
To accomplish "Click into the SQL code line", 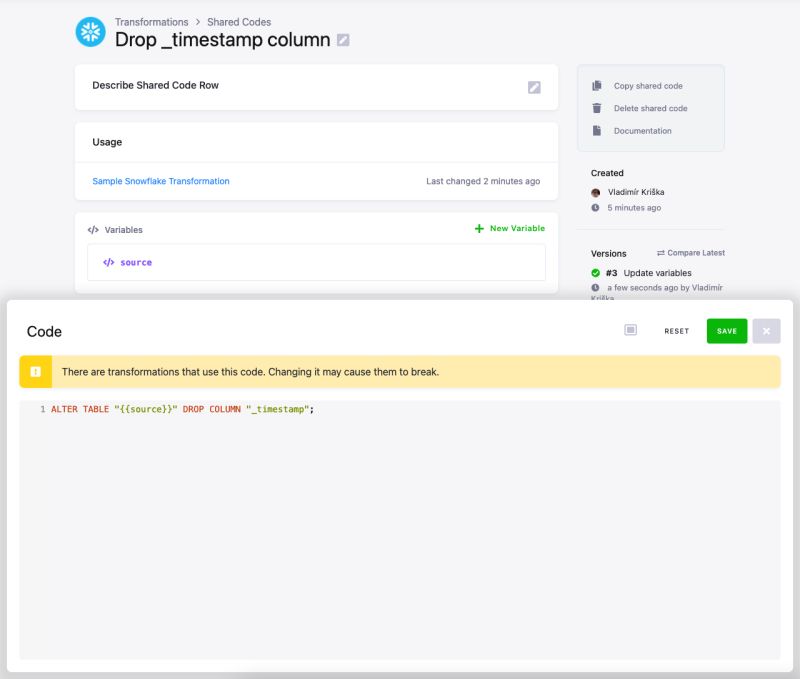I will coord(182,409).
